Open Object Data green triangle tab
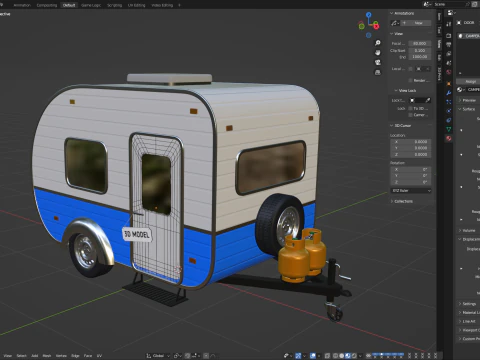The image size is (480, 360). point(449,129)
